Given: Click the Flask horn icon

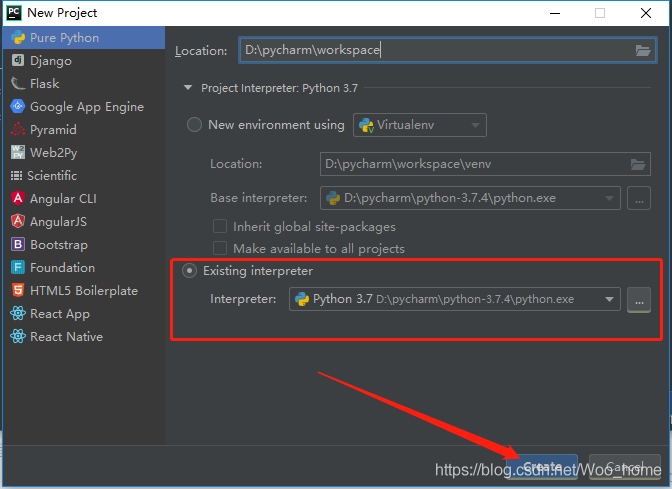Looking at the screenshot, I should click(x=18, y=84).
